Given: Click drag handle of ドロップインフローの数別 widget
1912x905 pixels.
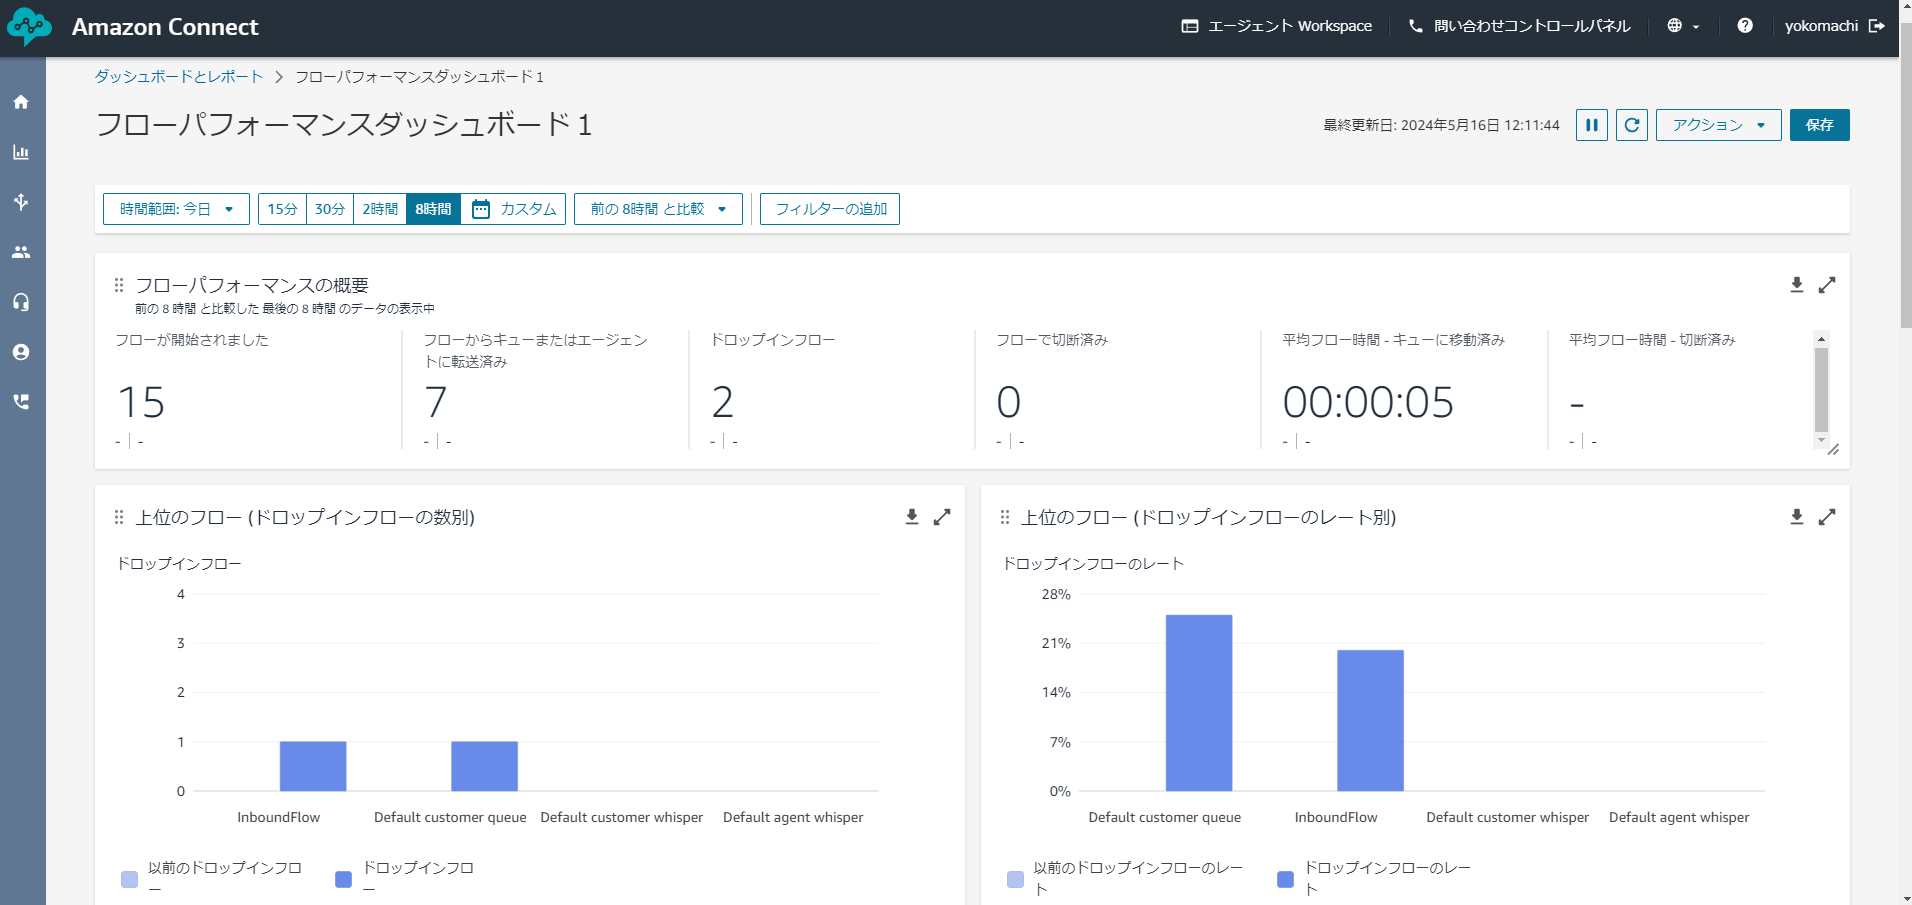Looking at the screenshot, I should [119, 517].
